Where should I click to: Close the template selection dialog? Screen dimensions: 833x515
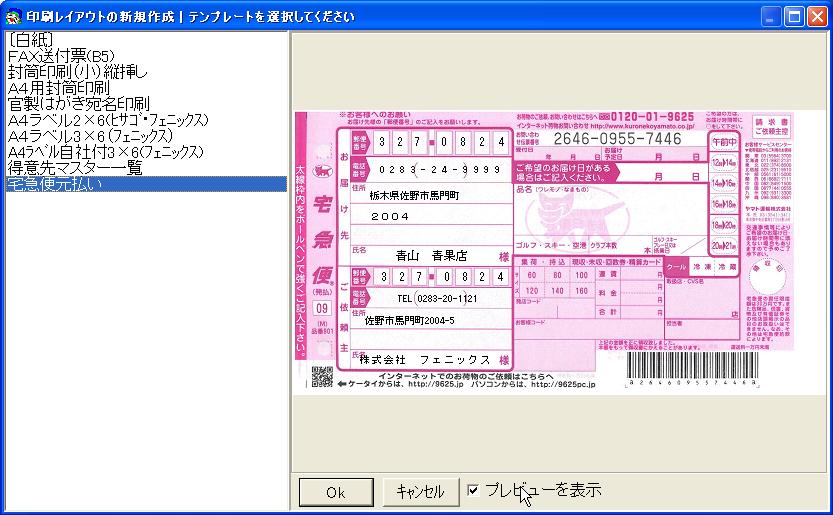[818, 16]
